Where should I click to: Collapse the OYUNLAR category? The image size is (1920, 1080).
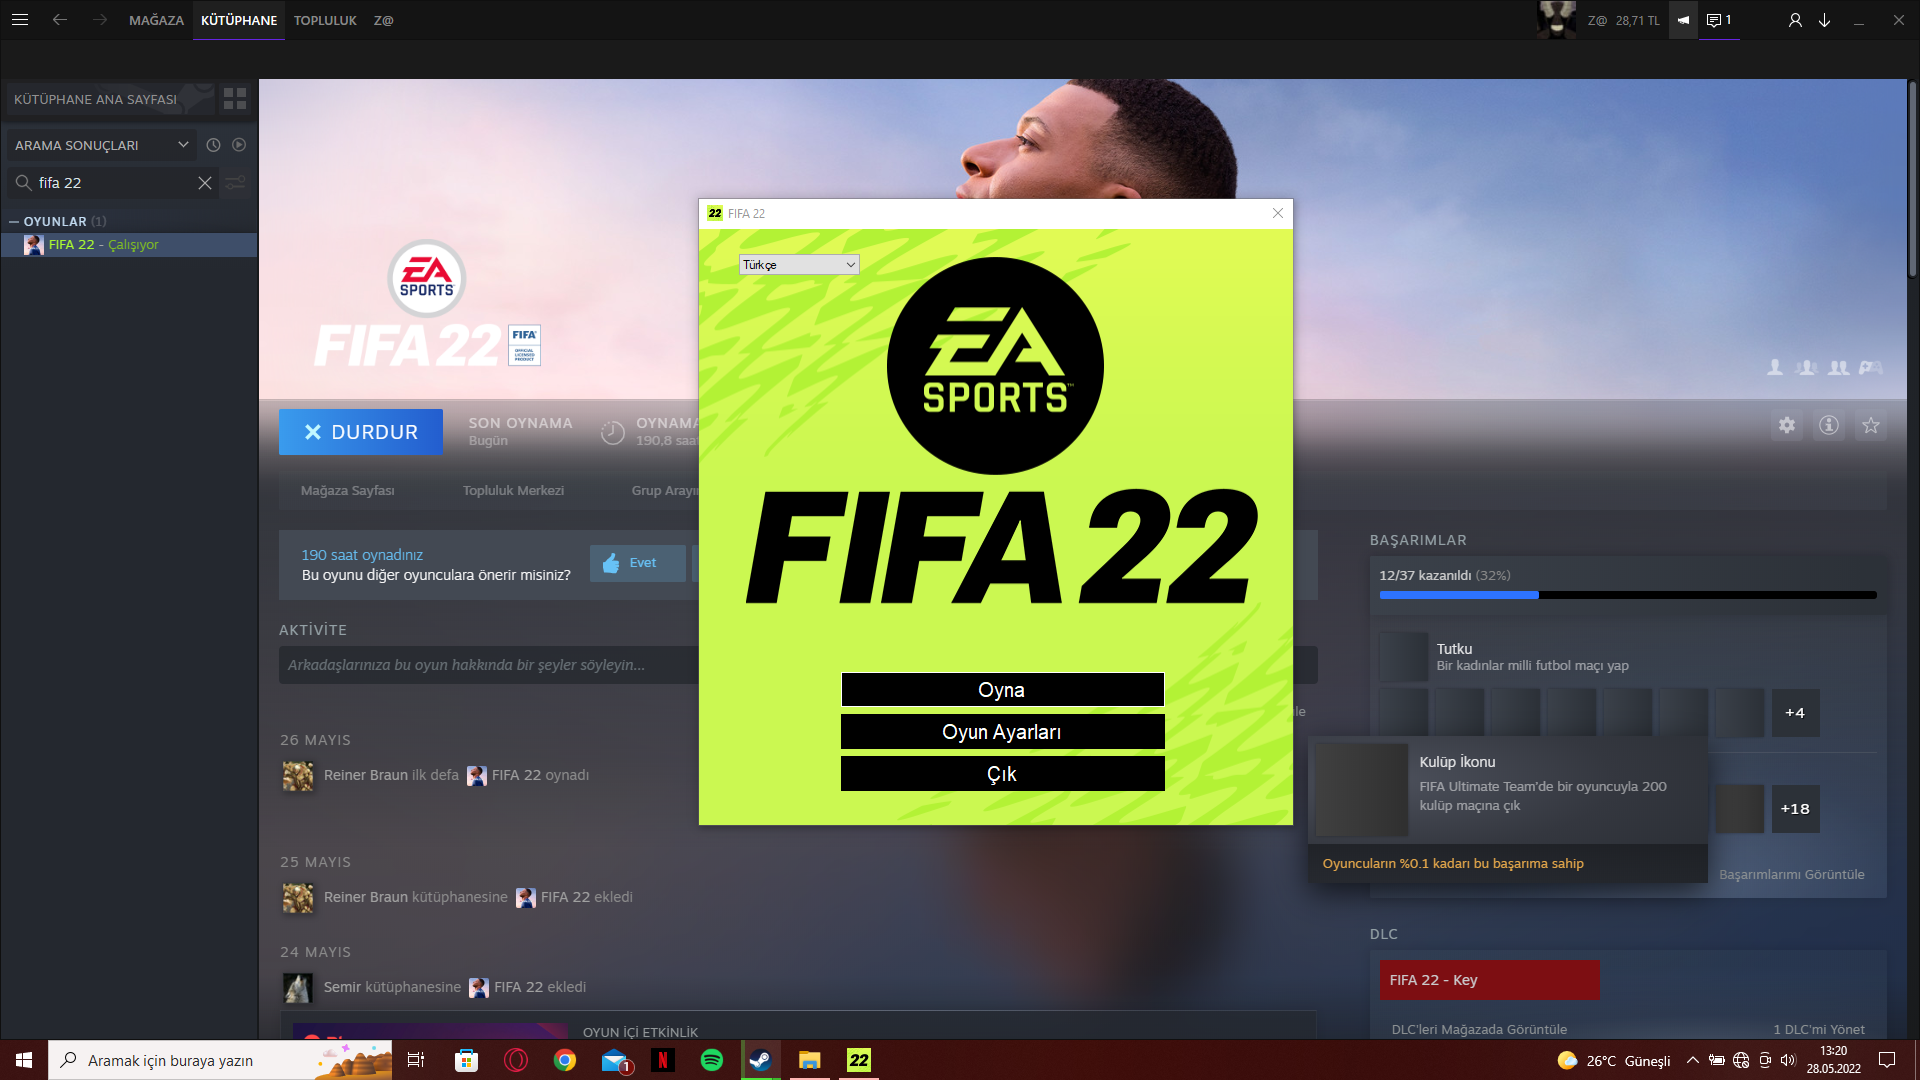[x=14, y=222]
